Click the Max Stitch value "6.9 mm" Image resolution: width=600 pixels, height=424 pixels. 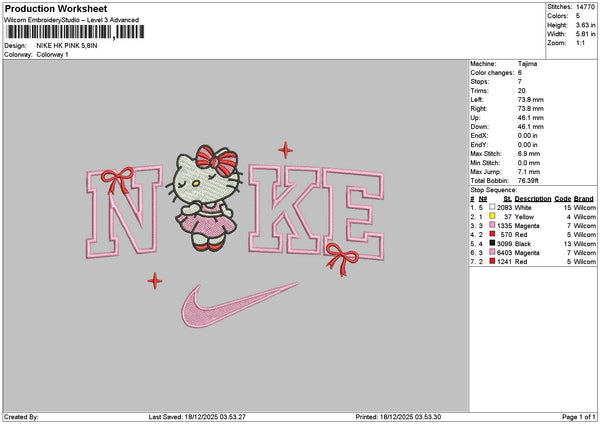tap(529, 154)
